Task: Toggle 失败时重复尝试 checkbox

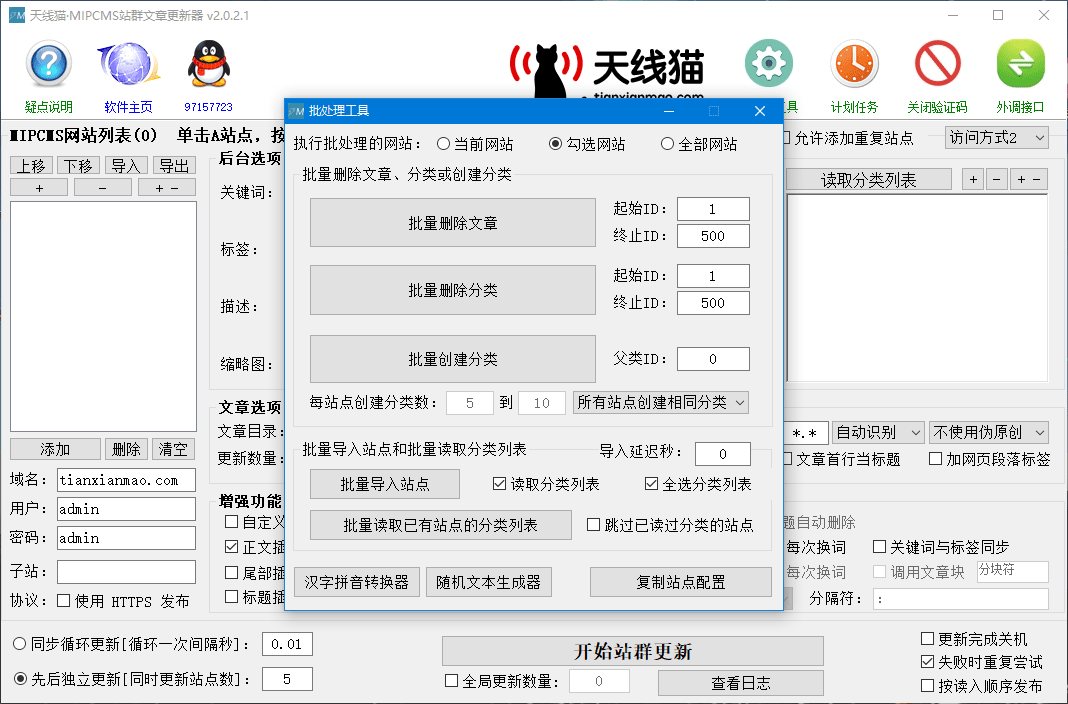Action: [x=927, y=662]
